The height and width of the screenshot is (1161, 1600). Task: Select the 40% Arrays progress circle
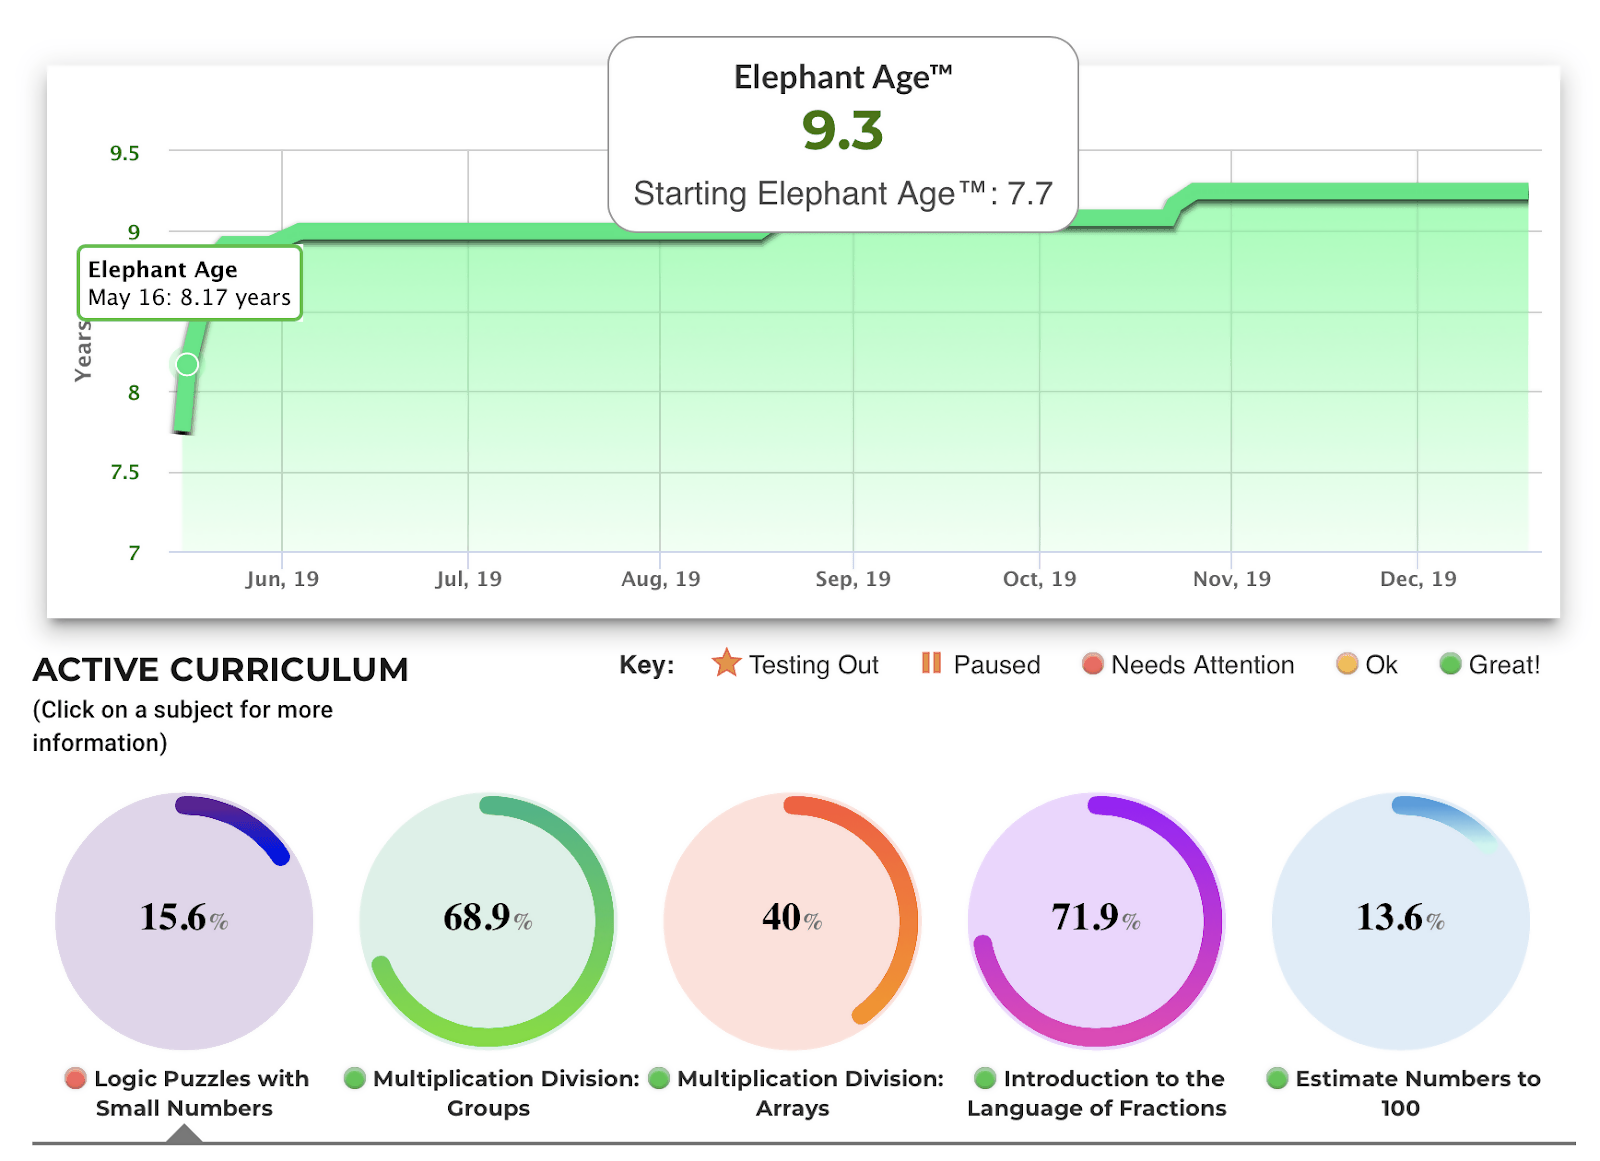point(792,920)
